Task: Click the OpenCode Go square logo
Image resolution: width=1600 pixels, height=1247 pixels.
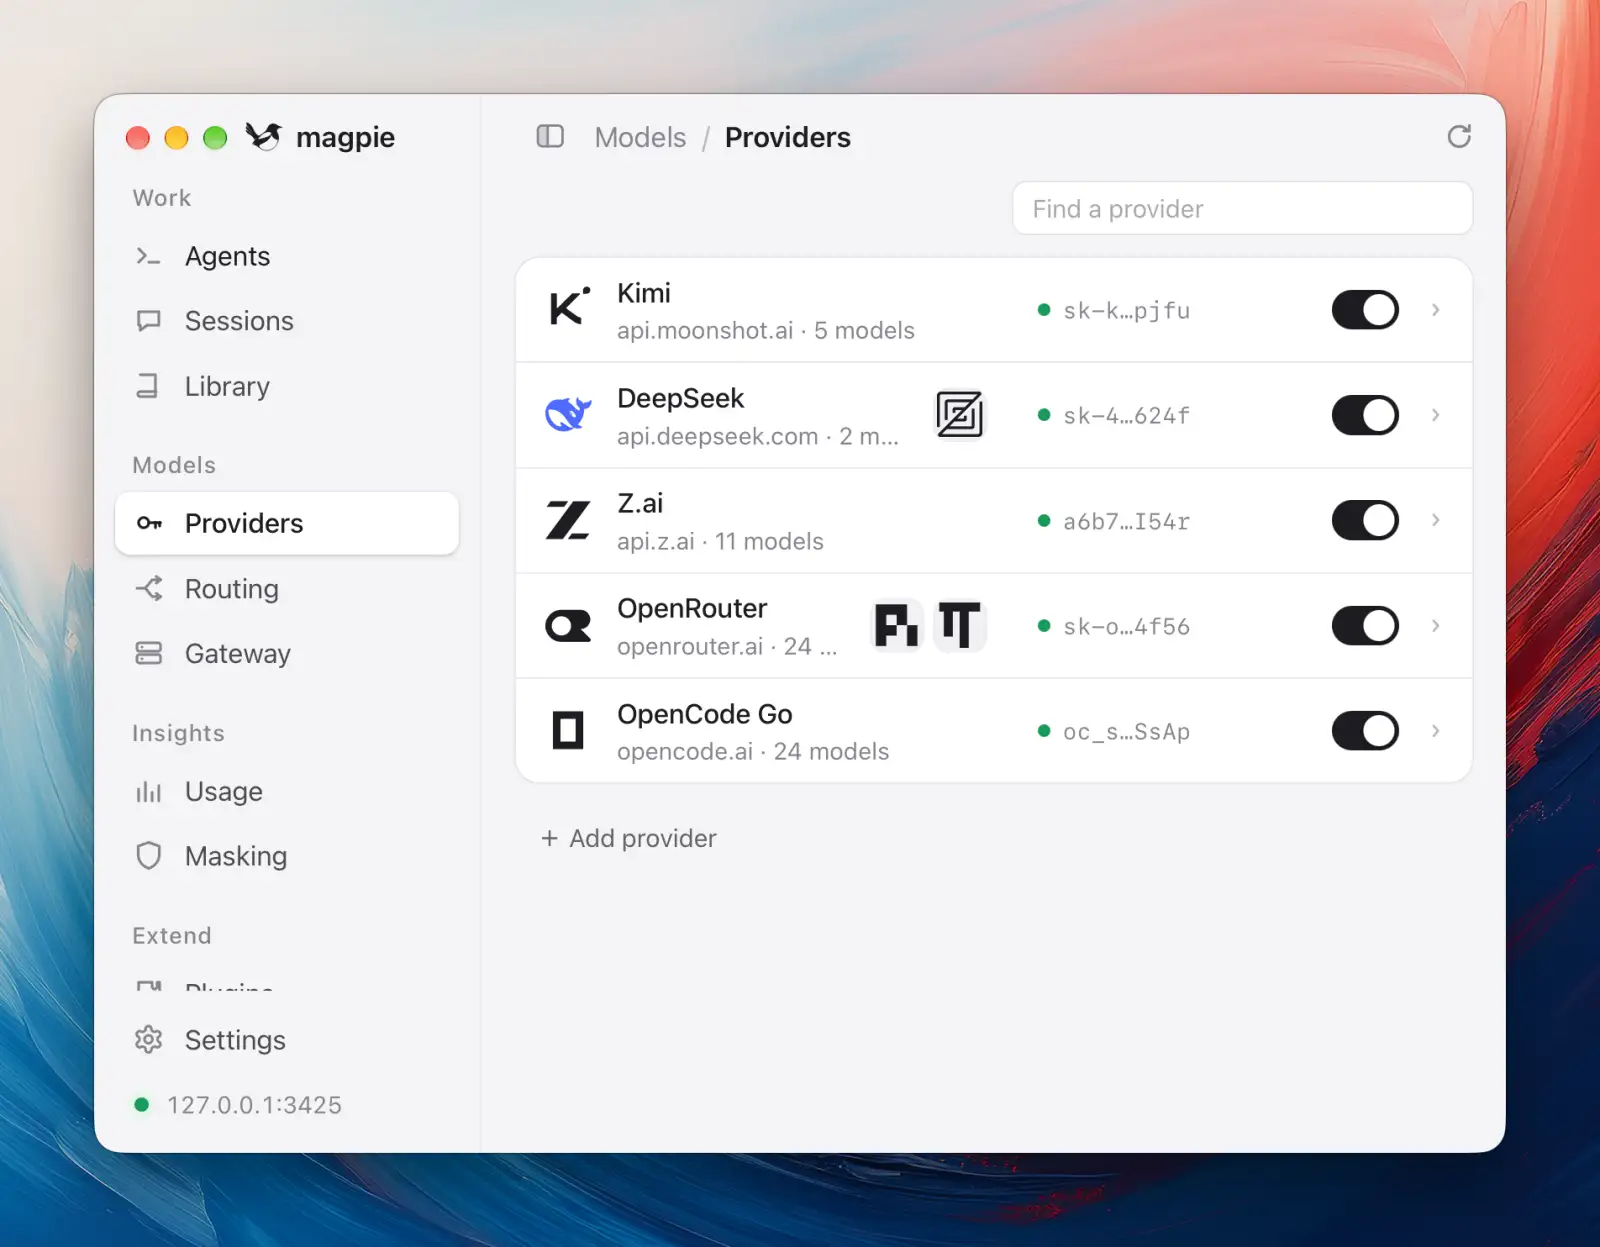Action: (x=568, y=730)
